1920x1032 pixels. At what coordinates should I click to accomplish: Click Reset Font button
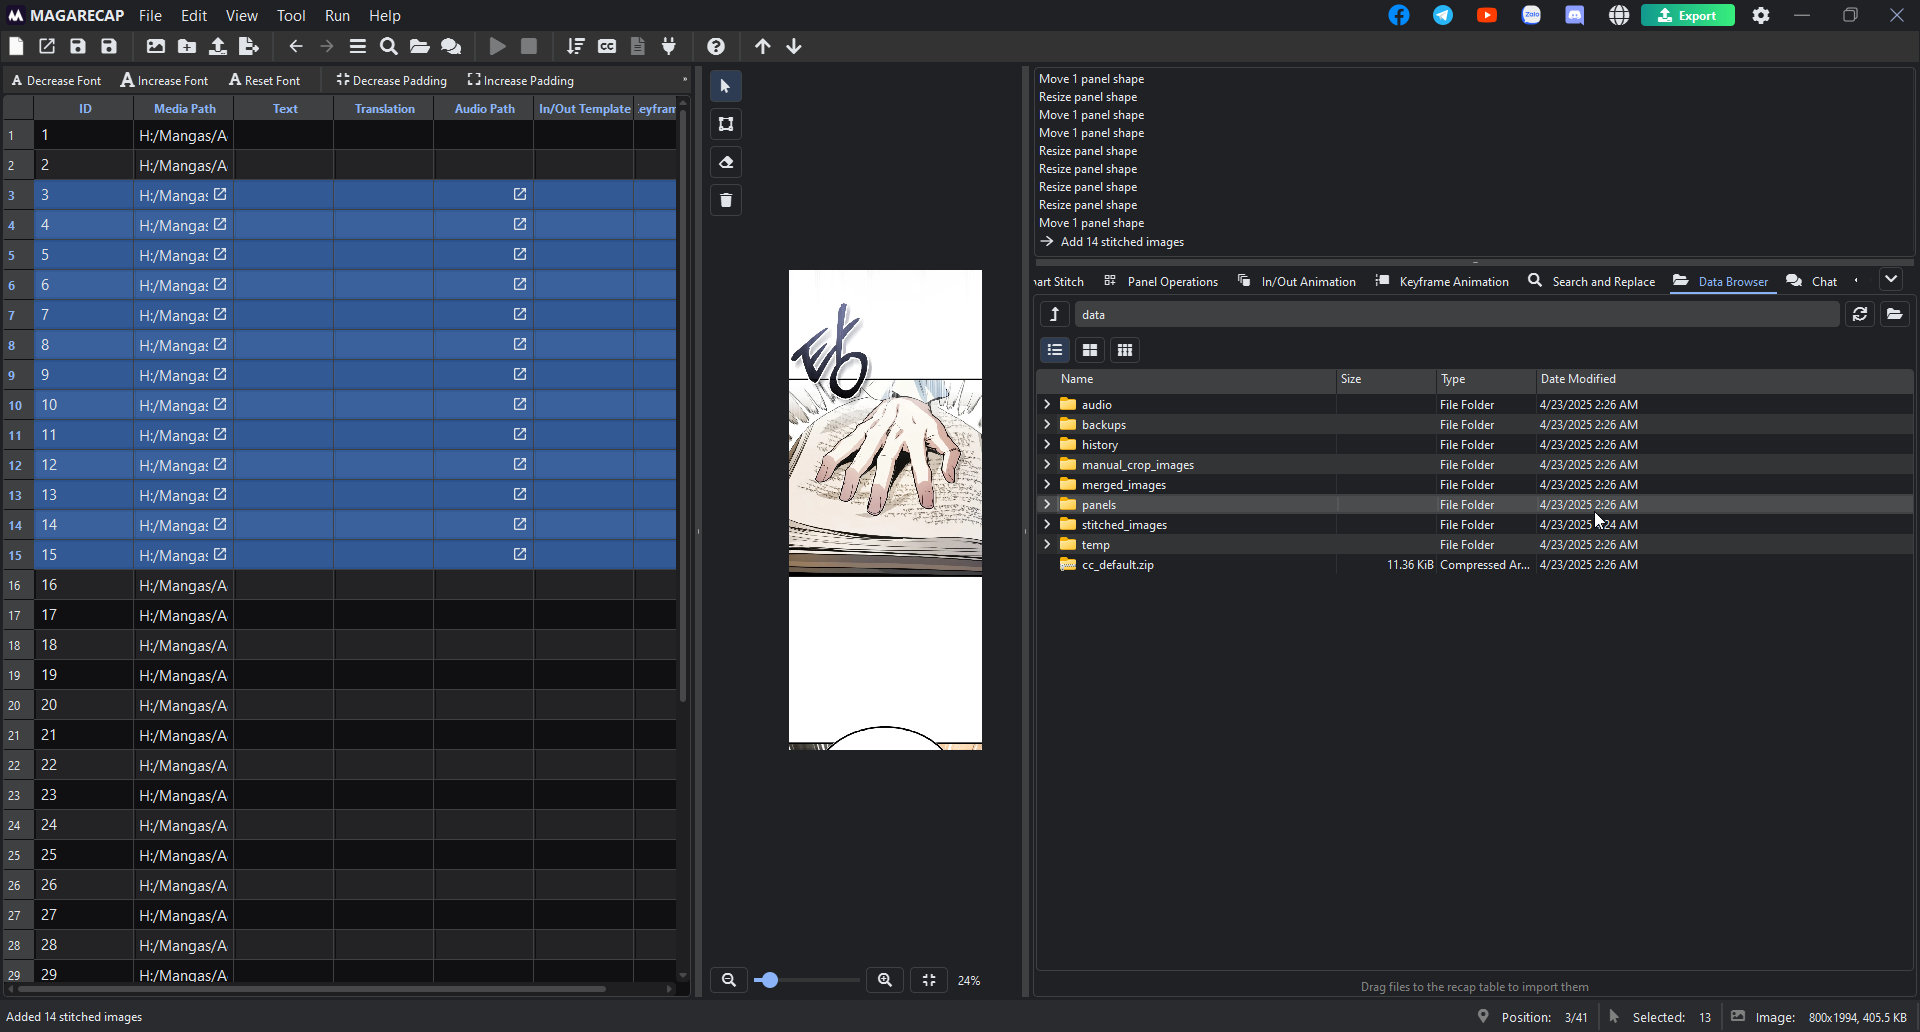pos(264,80)
